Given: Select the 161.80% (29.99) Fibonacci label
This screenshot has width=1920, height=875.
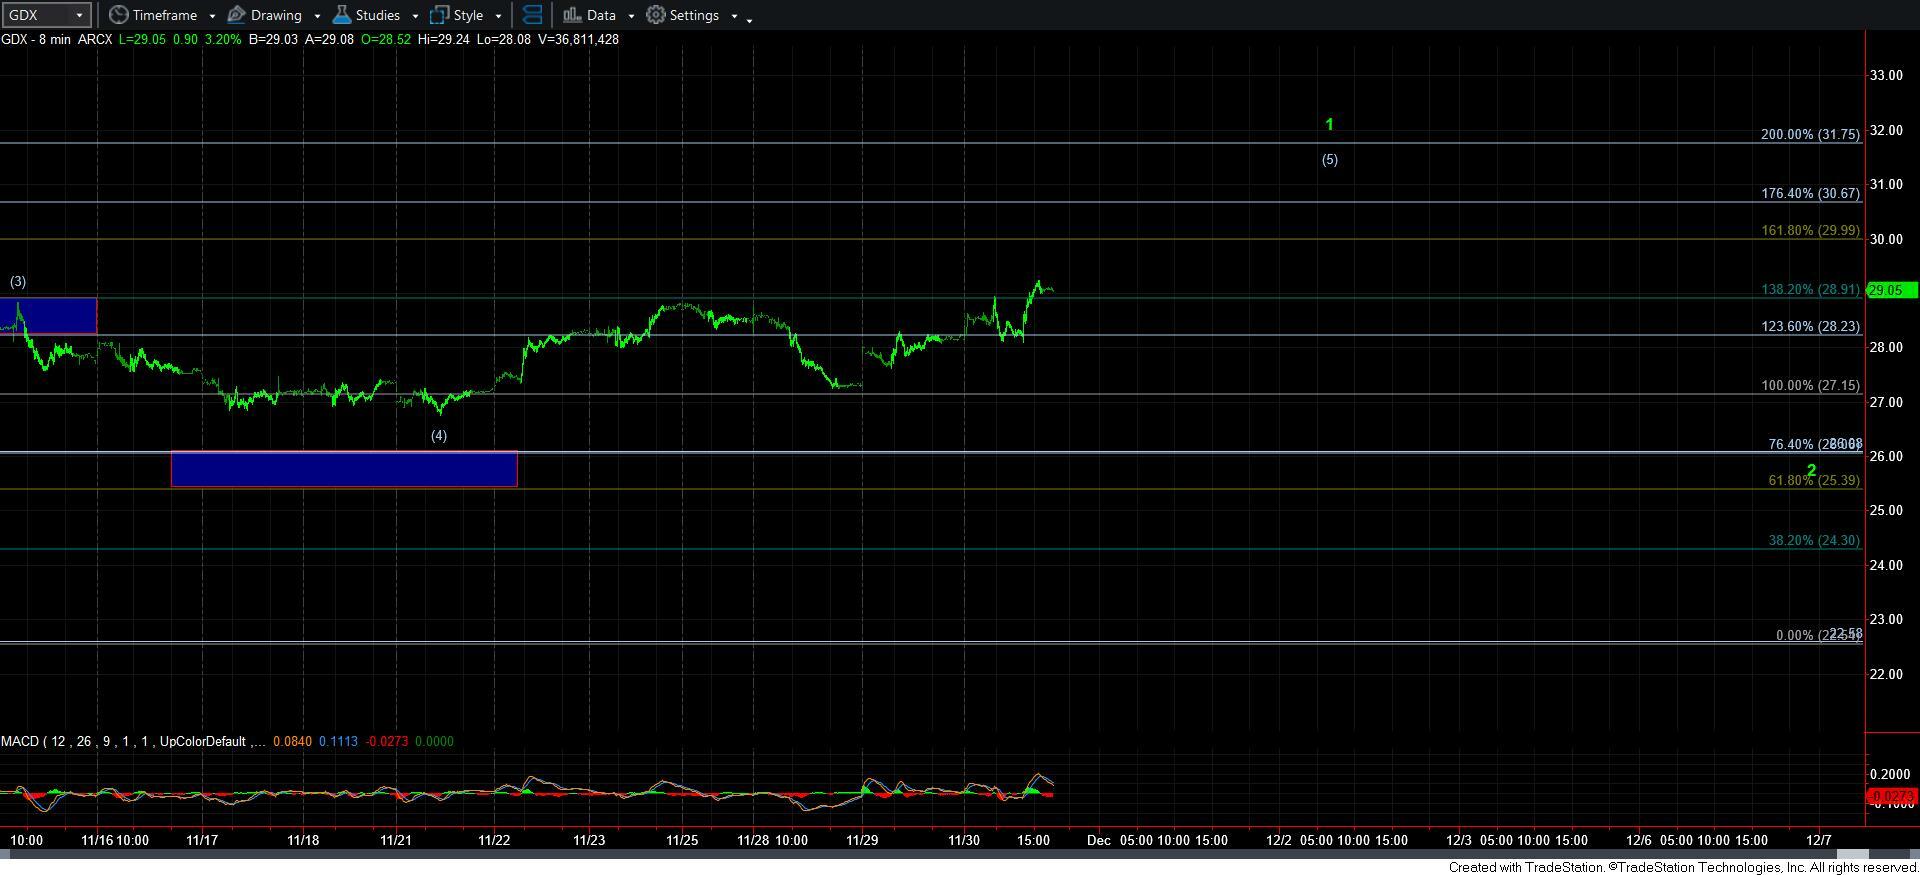Looking at the screenshot, I should [1810, 230].
